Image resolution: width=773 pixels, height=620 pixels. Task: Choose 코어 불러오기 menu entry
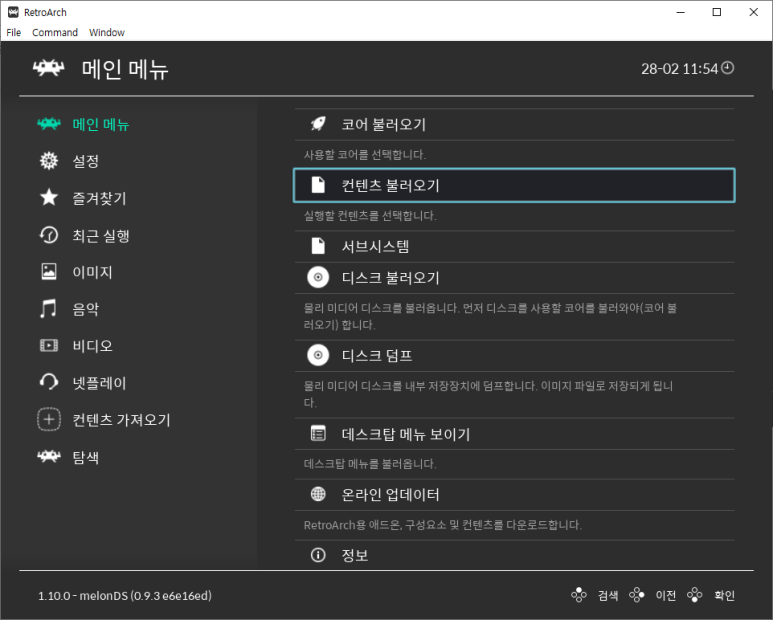click(x=514, y=124)
